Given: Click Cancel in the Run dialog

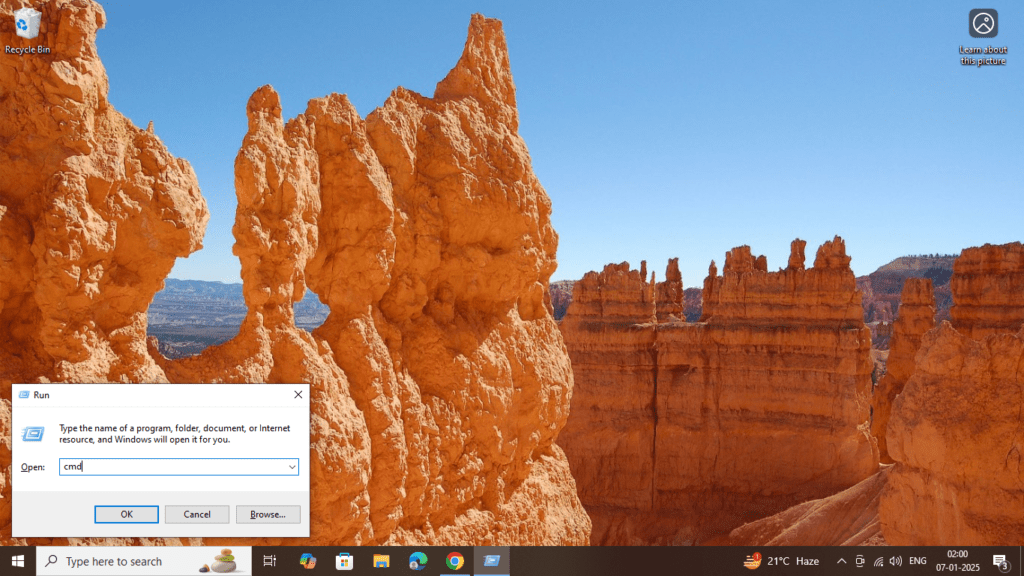Looking at the screenshot, I should click(x=197, y=515).
